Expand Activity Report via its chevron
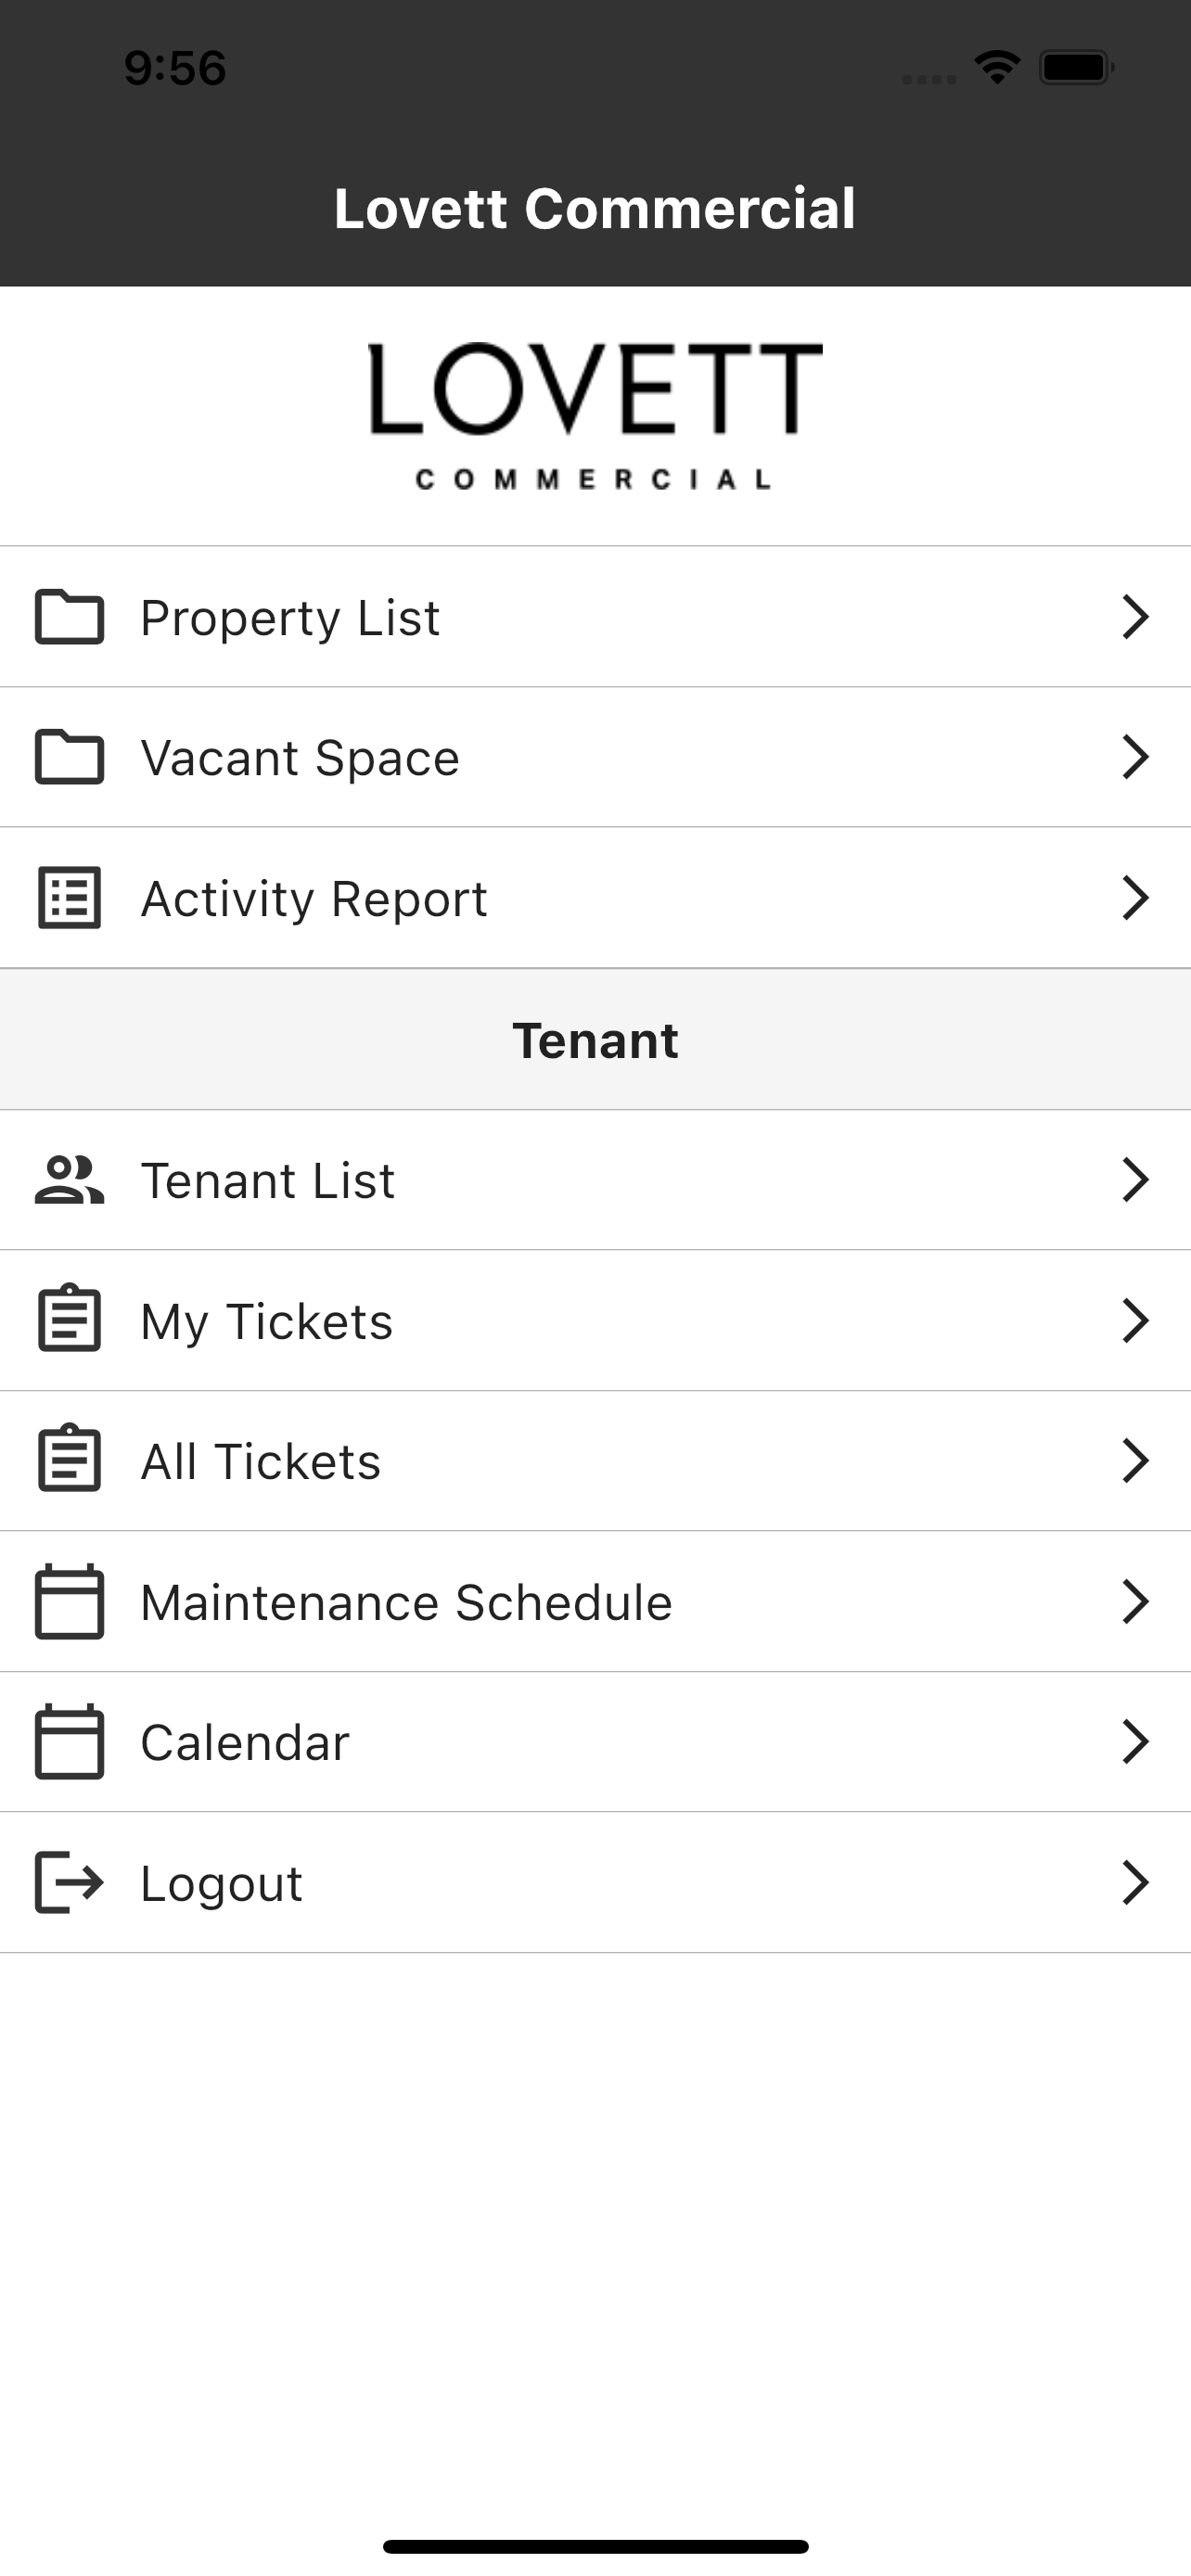This screenshot has height=2576, width=1191. (x=1135, y=898)
